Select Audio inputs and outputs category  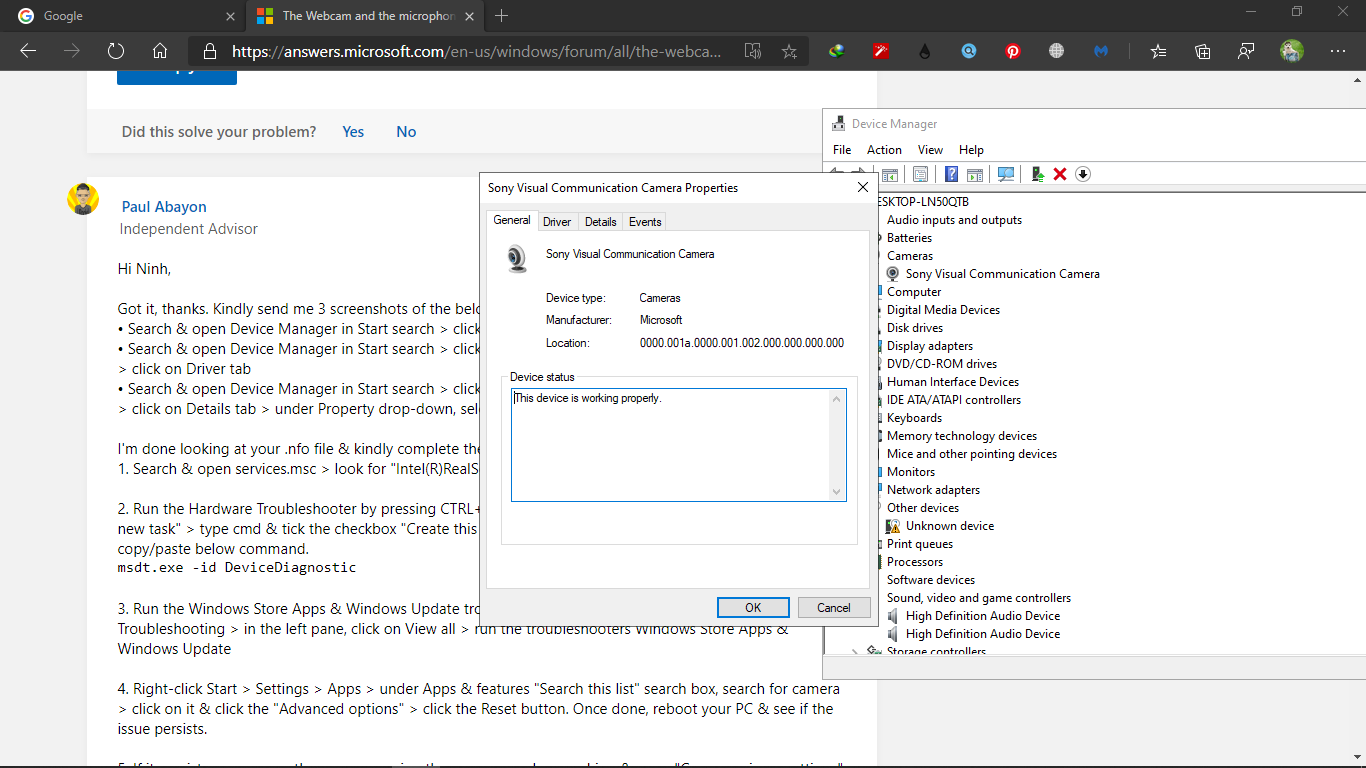[954, 220]
